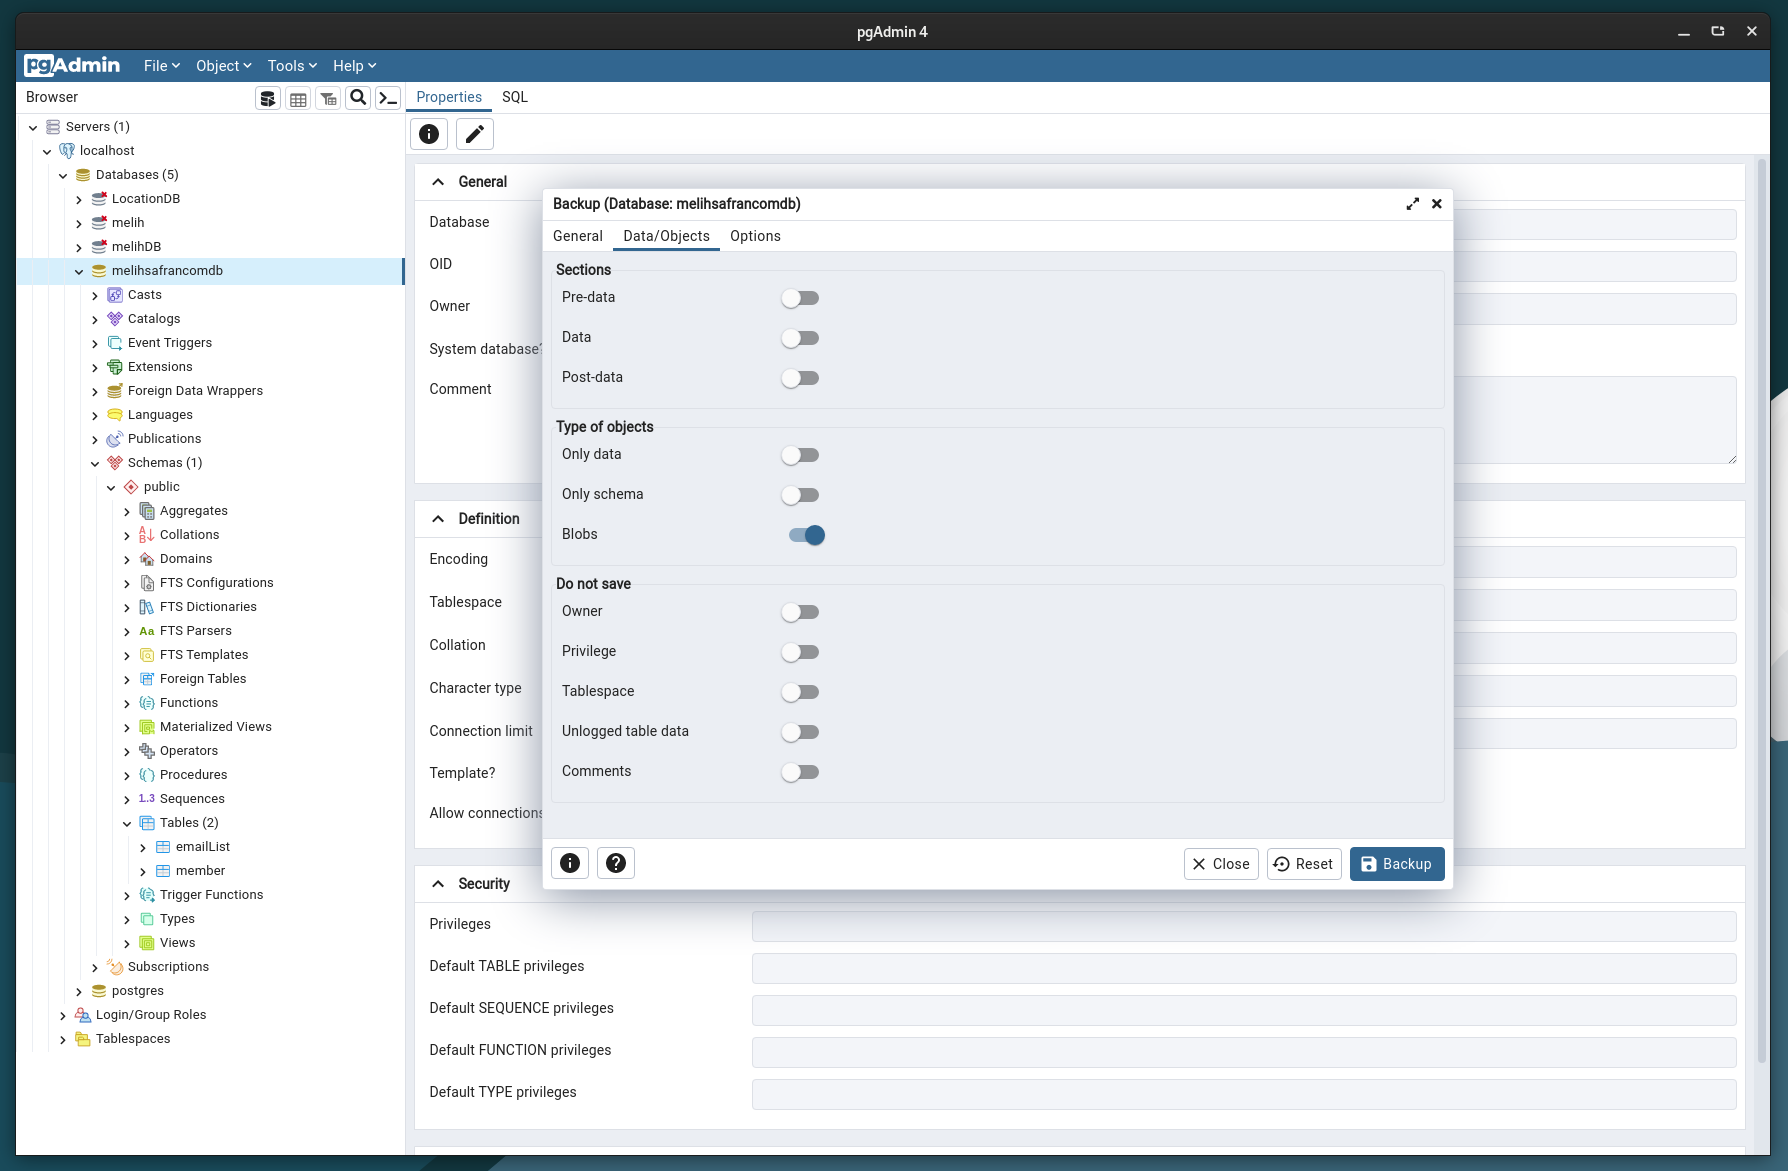Image resolution: width=1788 pixels, height=1171 pixels.
Task: Expand the postgres database node
Action: tap(79, 991)
